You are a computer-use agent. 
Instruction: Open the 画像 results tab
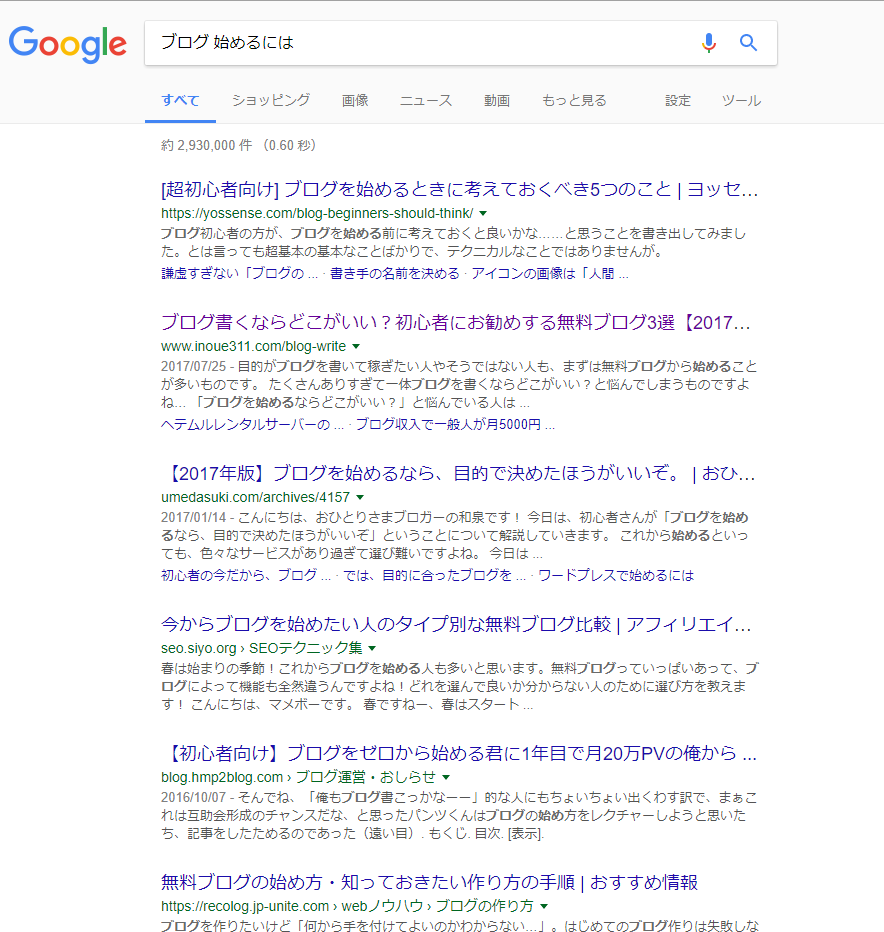pos(355,100)
